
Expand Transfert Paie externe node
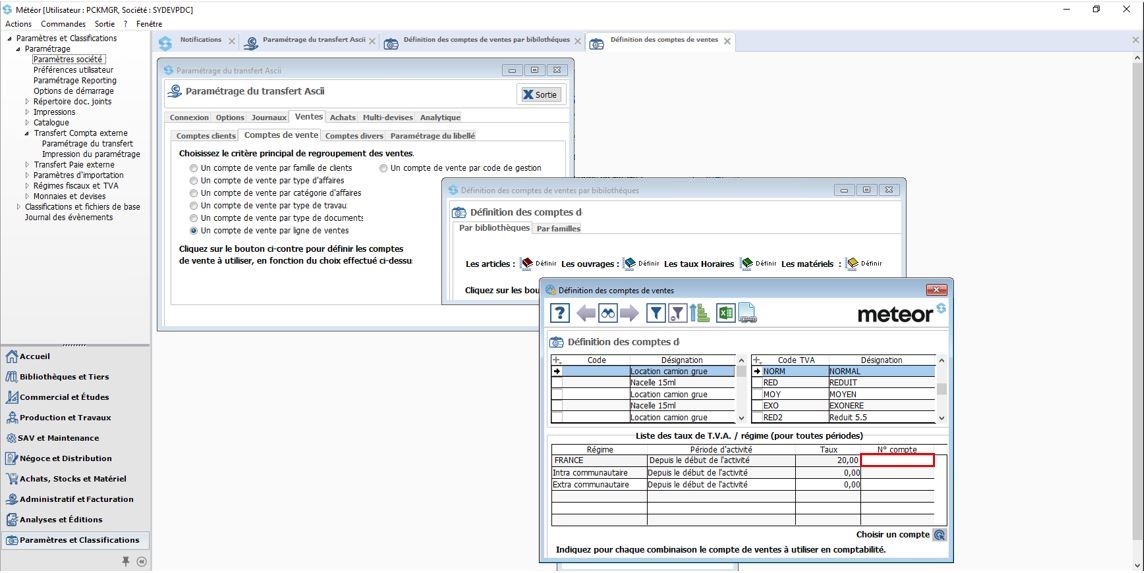coord(28,165)
